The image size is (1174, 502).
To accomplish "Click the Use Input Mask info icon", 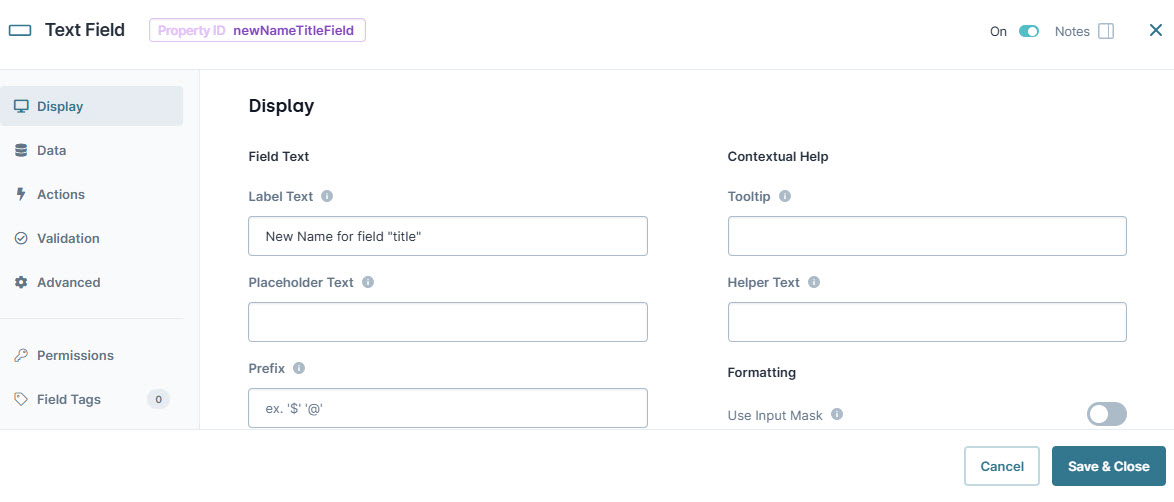I will click(837, 414).
